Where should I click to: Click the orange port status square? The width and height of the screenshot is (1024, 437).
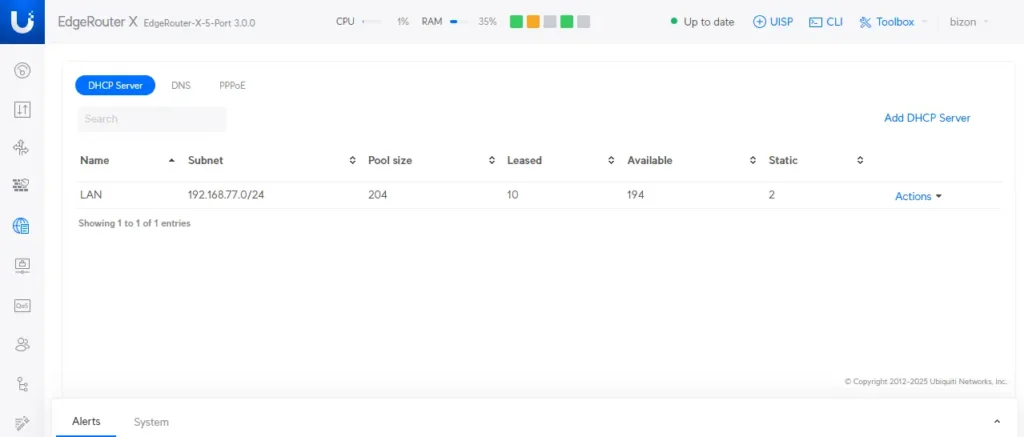click(x=533, y=22)
